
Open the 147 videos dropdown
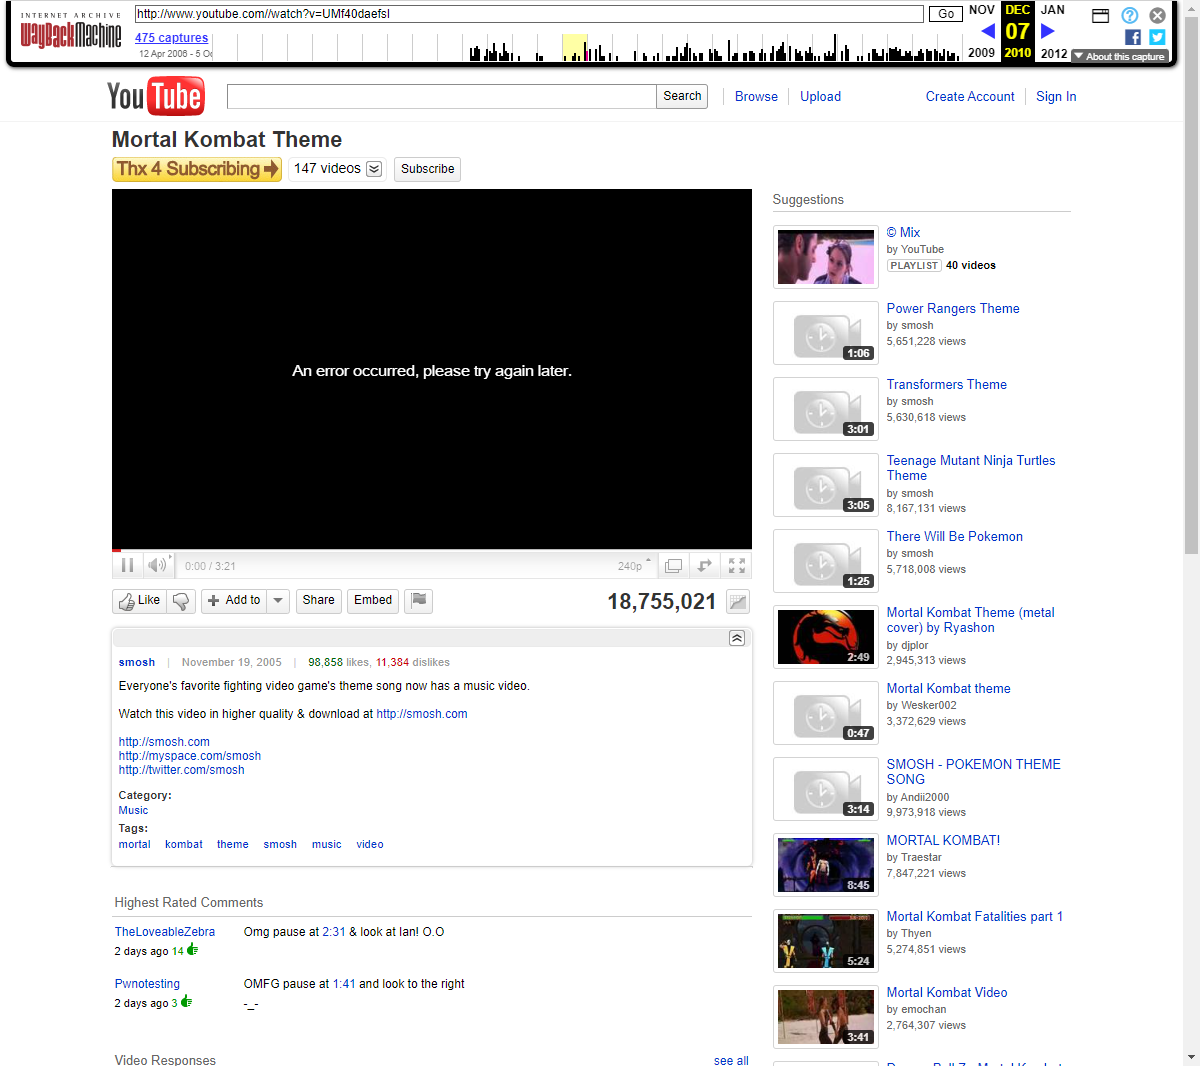tap(374, 169)
